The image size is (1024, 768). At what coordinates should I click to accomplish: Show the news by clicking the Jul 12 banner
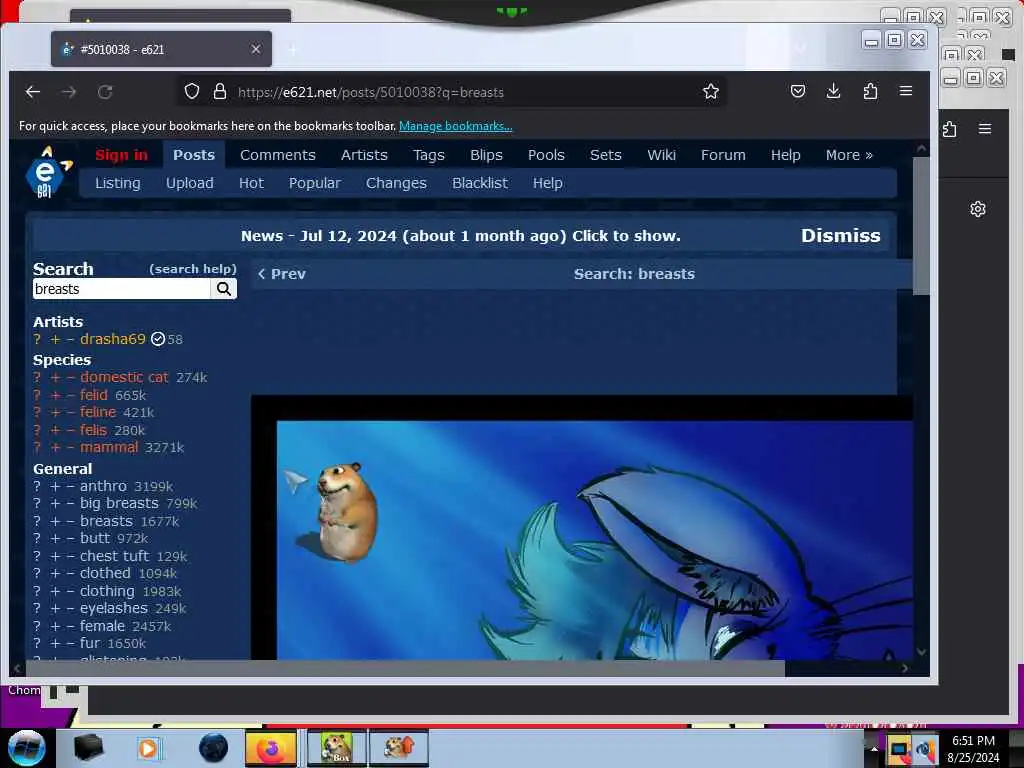(x=460, y=236)
